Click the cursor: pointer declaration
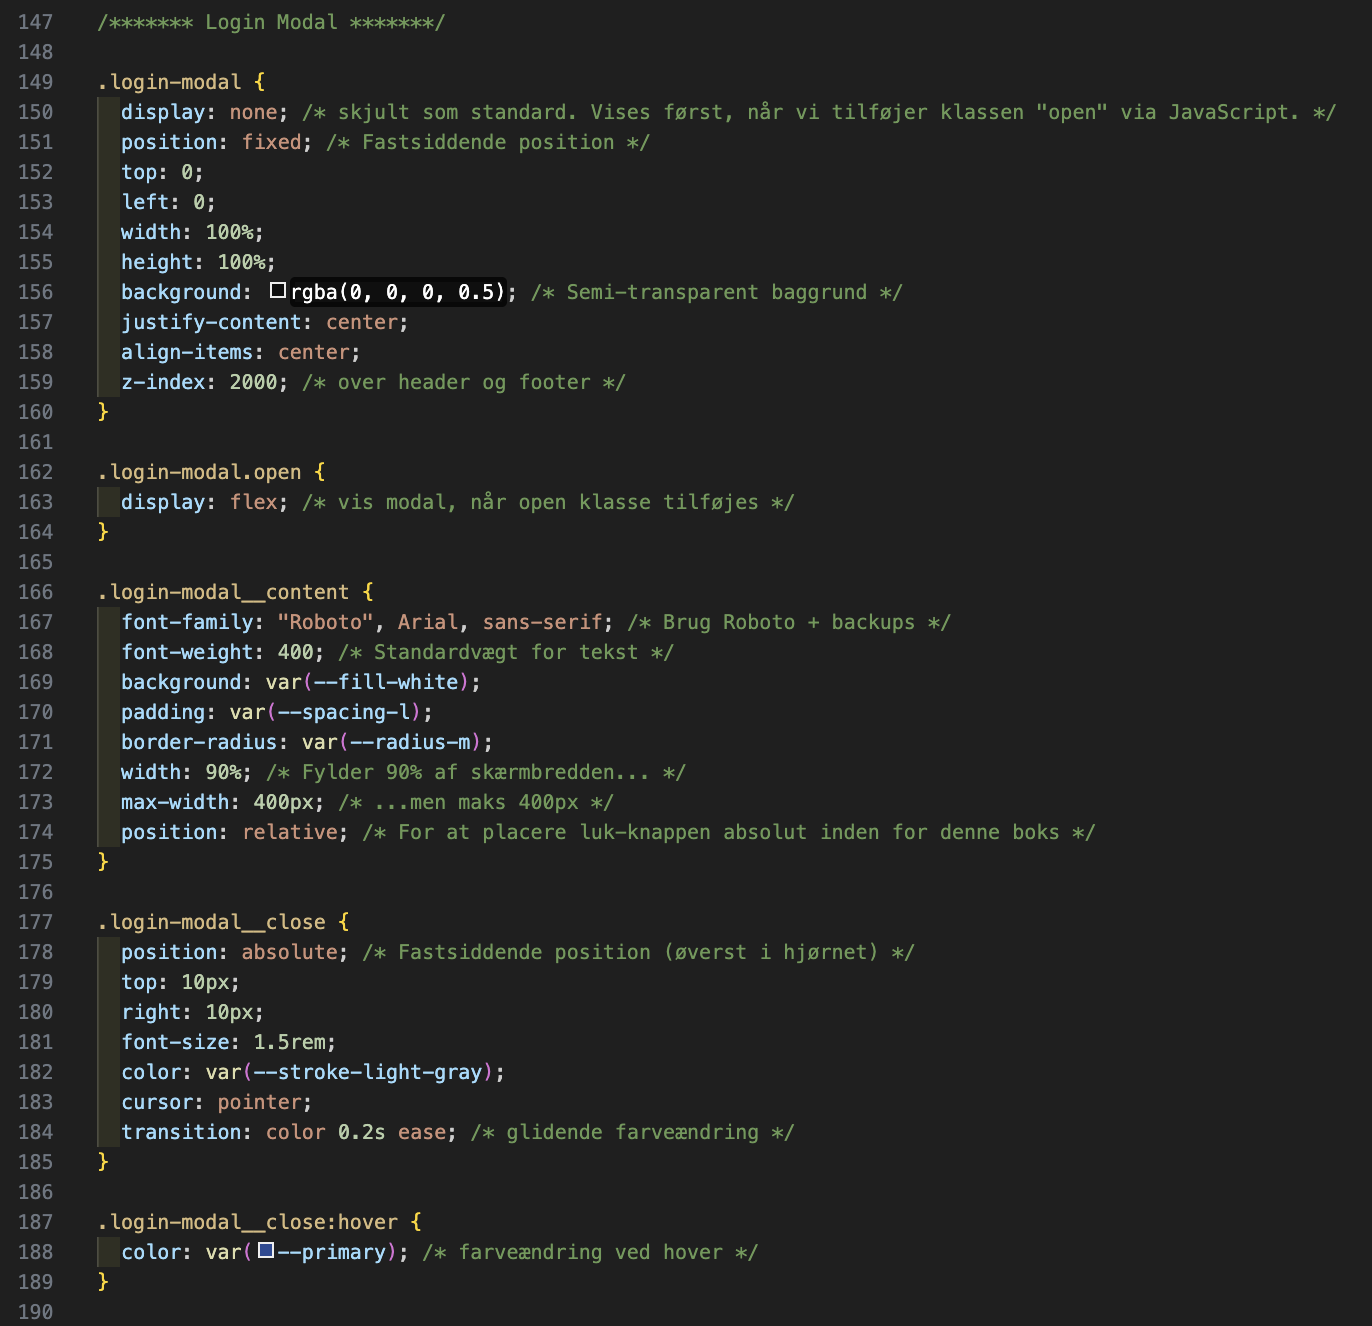The width and height of the screenshot is (1372, 1326). click(x=217, y=1102)
